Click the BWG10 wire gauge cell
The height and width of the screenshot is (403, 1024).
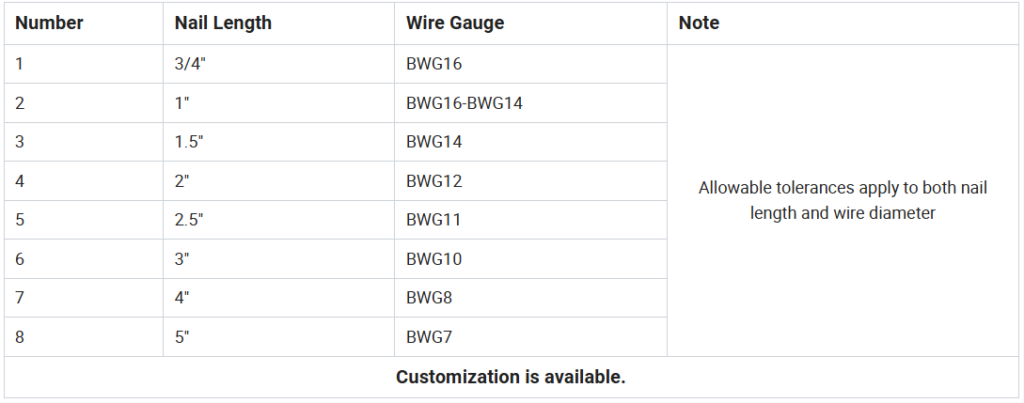point(531,259)
